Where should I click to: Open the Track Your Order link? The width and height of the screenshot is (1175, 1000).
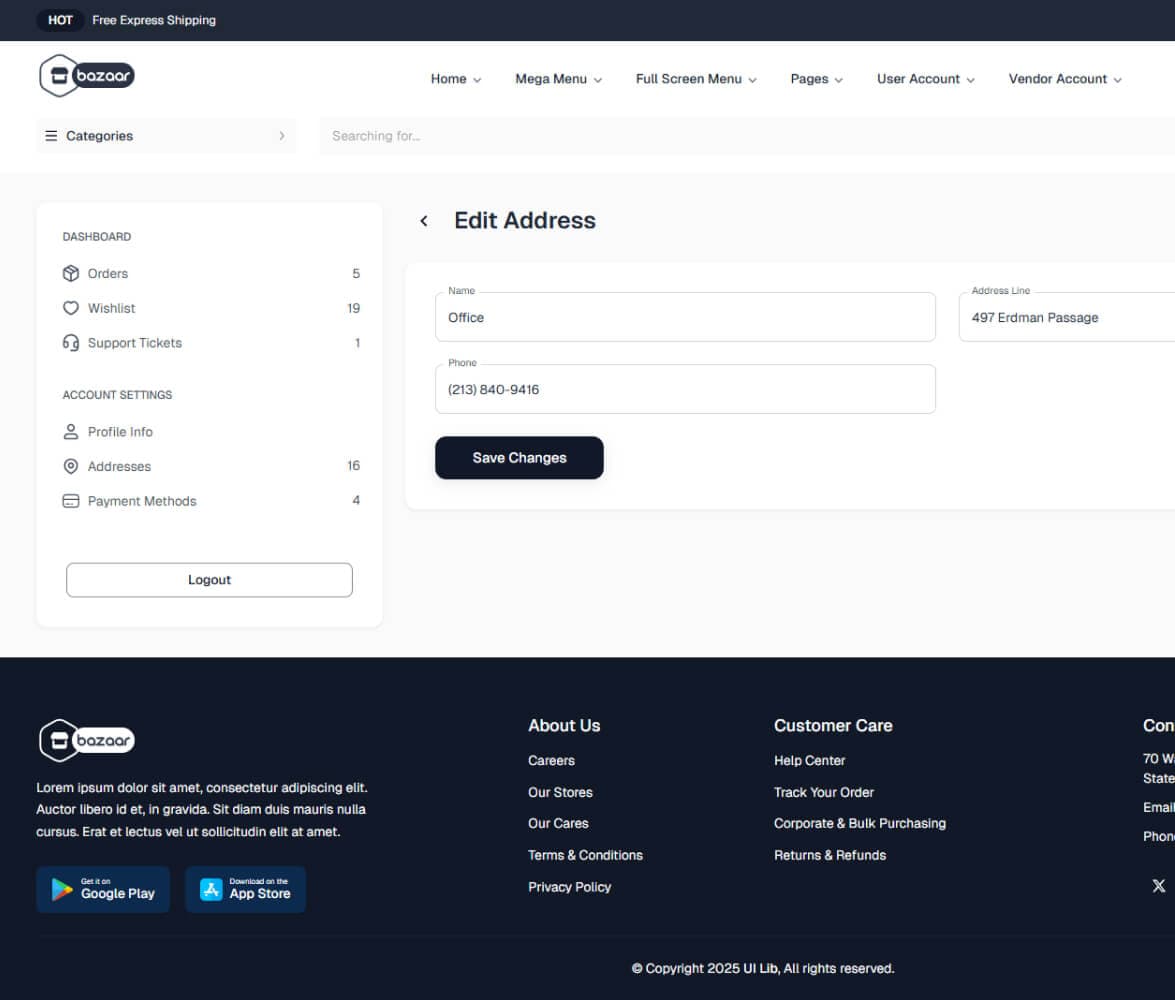click(x=823, y=792)
